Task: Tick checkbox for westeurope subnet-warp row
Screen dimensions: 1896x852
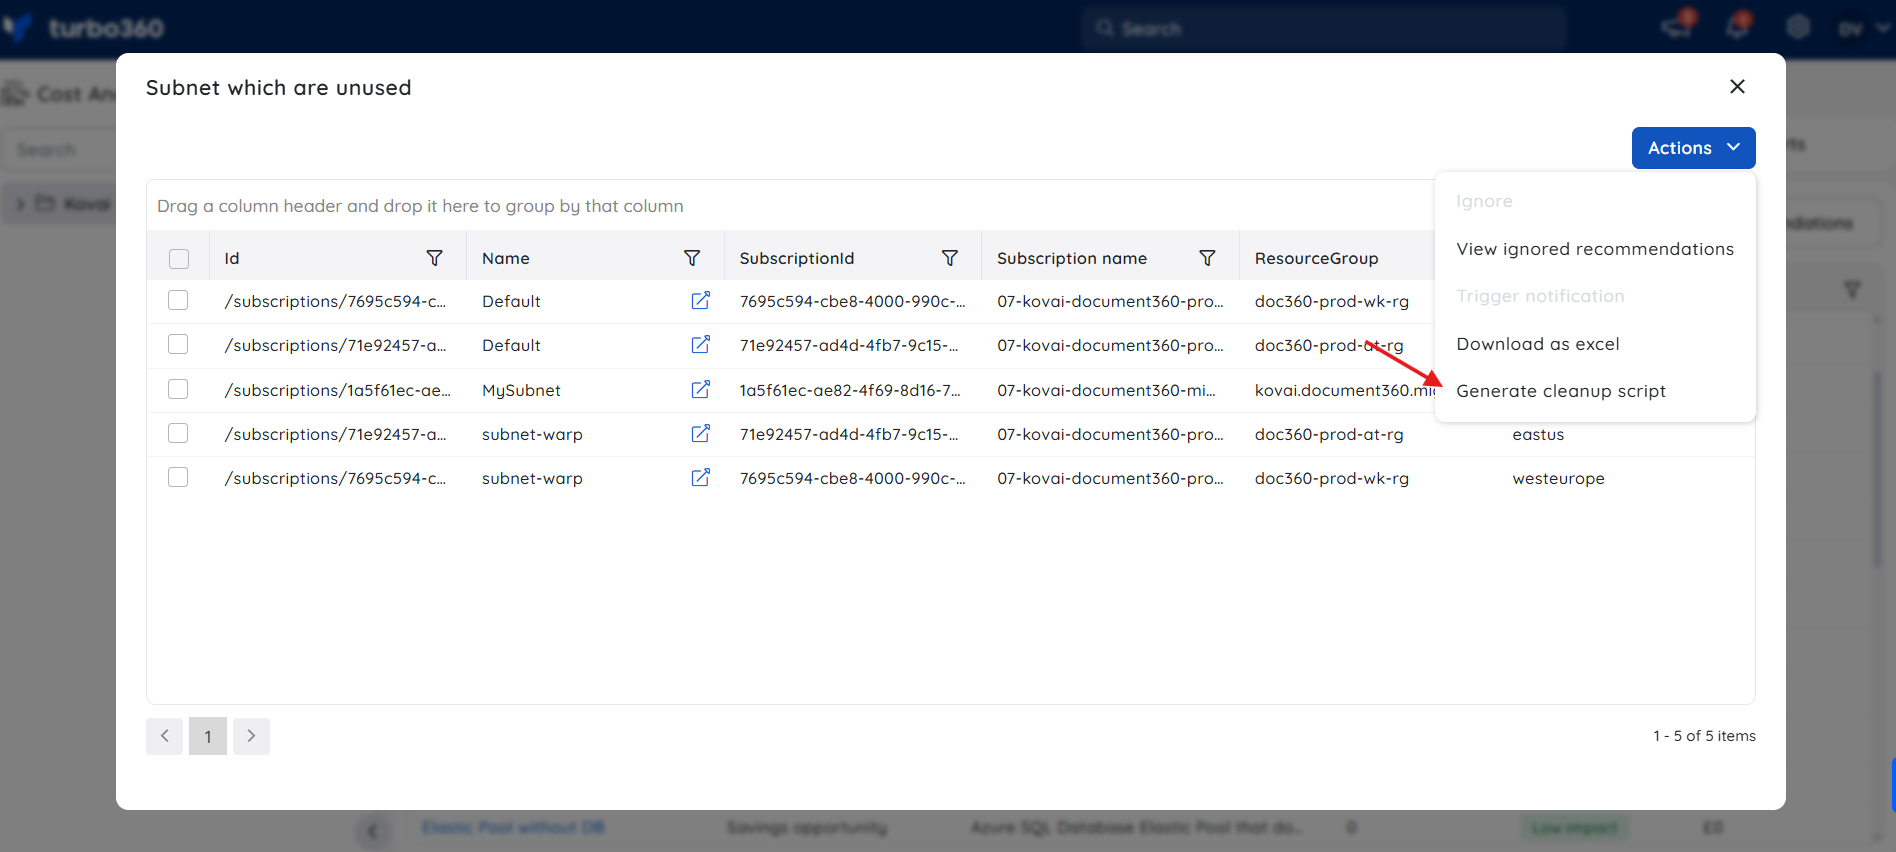Action: (178, 477)
